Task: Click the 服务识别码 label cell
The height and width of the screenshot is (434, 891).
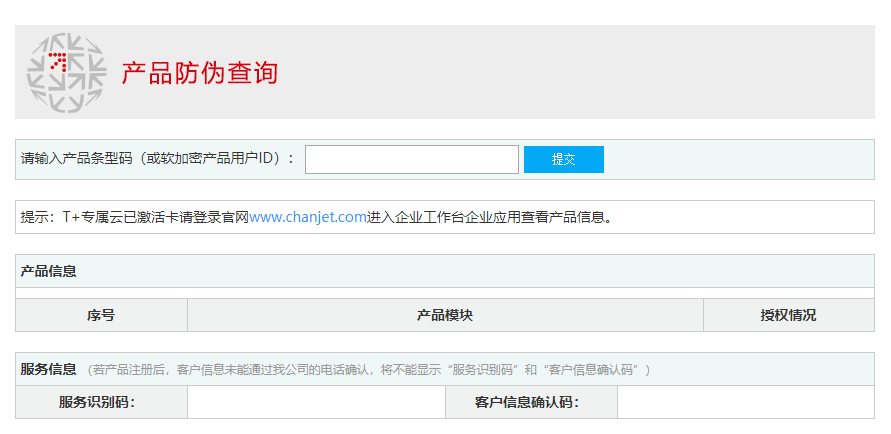Action: click(101, 402)
